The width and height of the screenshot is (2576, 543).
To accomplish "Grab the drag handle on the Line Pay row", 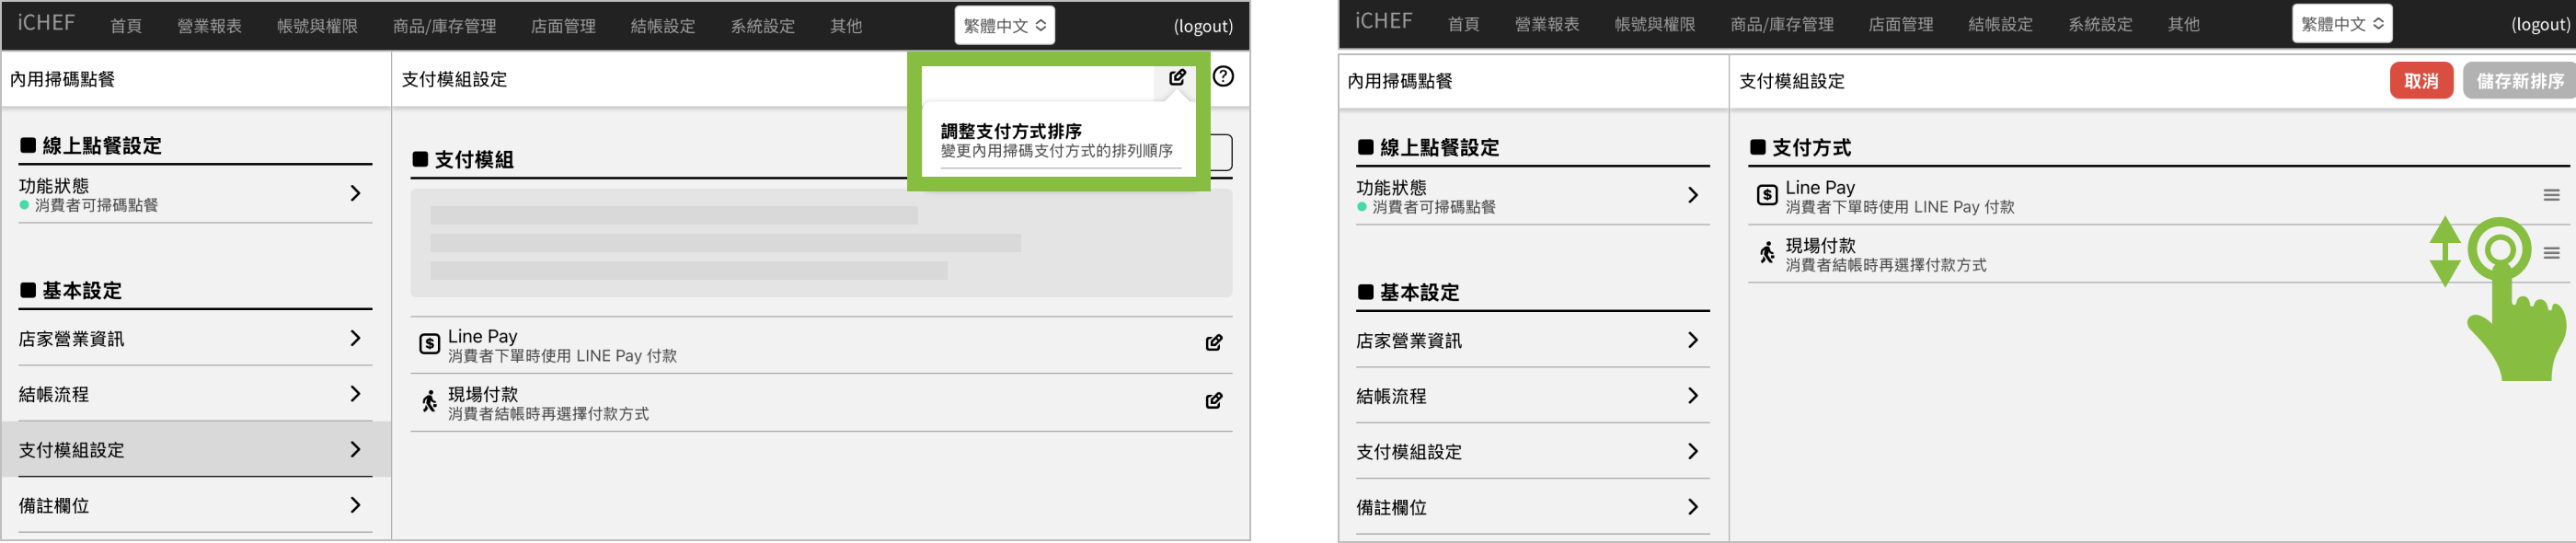I will tap(2551, 196).
